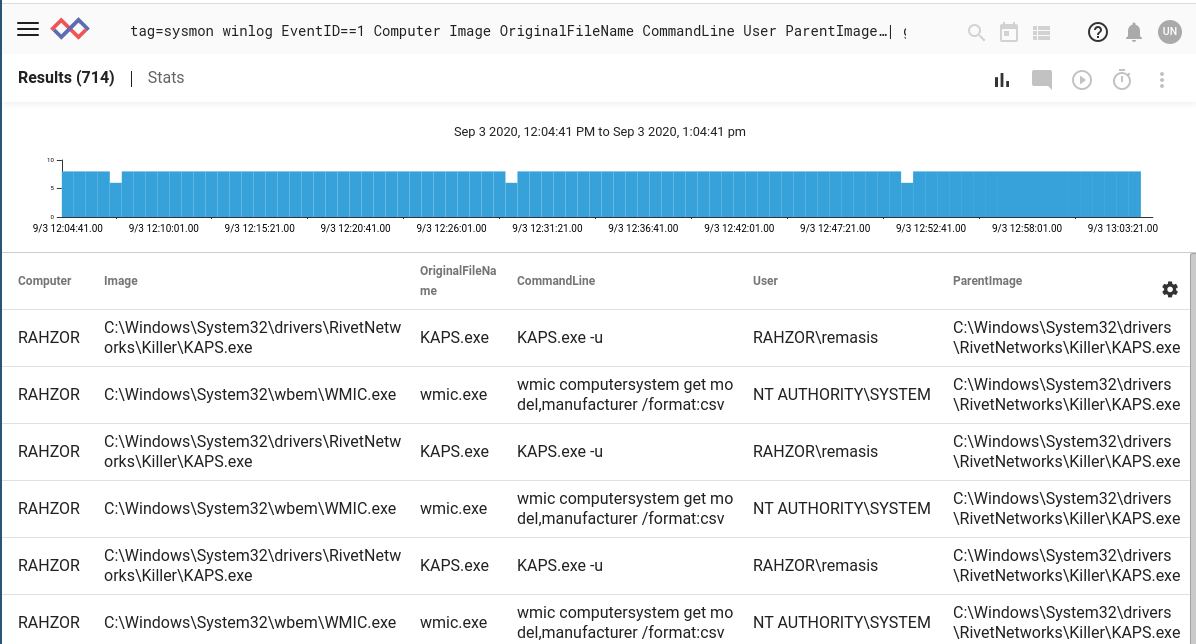The height and width of the screenshot is (644, 1196).
Task: Open the hamburger navigation menu
Action: tap(28, 27)
